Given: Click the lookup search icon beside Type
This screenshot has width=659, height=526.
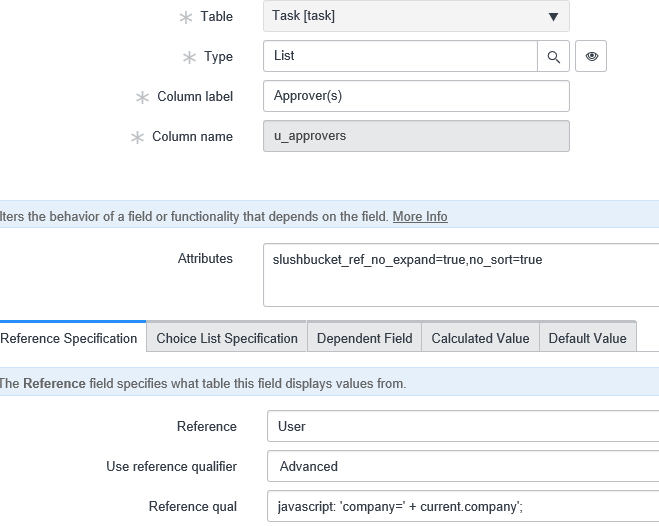Looking at the screenshot, I should tap(553, 57).
